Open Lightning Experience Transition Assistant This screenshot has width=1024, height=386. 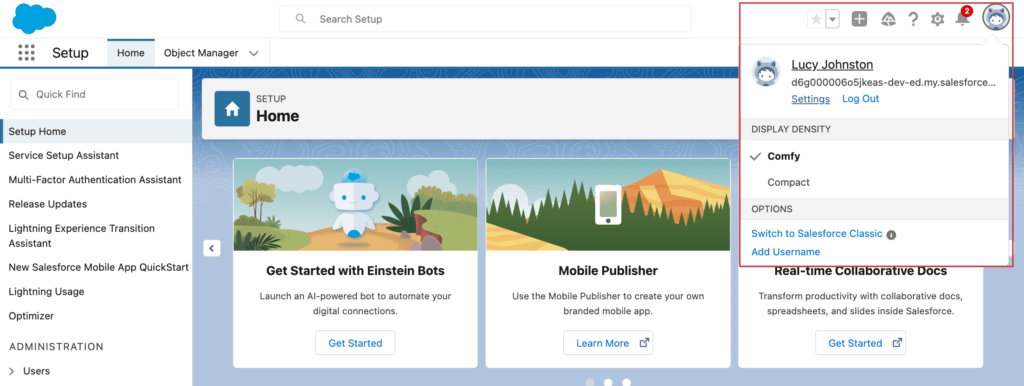(x=82, y=236)
